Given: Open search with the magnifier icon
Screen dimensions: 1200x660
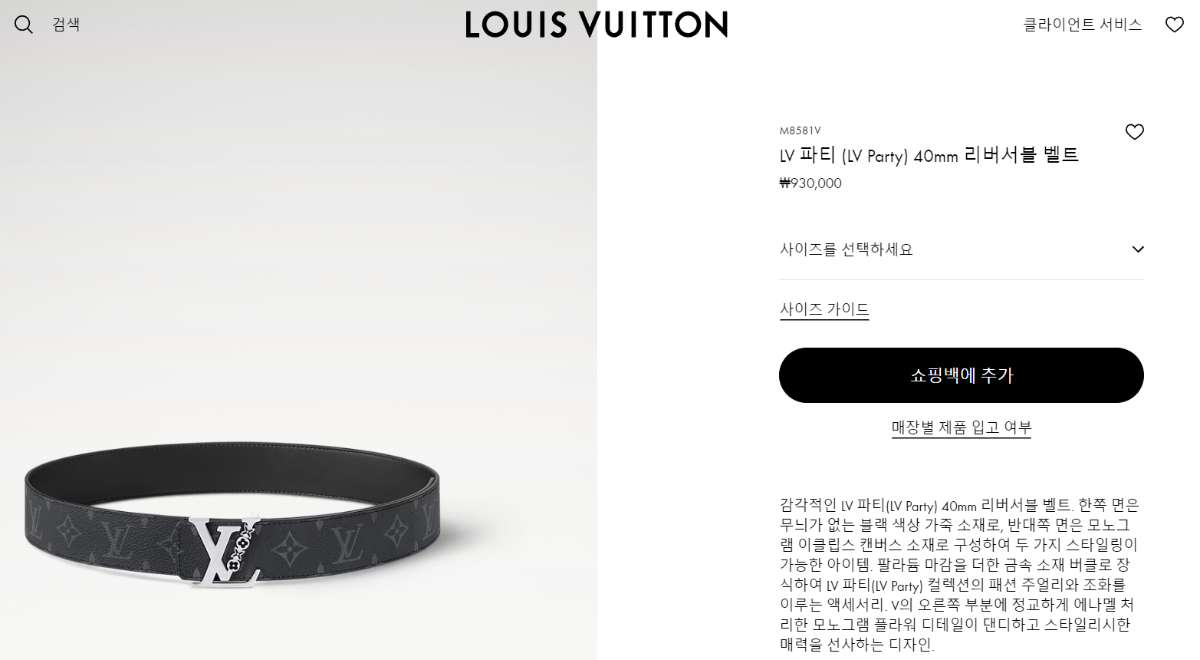Looking at the screenshot, I should click(24, 24).
